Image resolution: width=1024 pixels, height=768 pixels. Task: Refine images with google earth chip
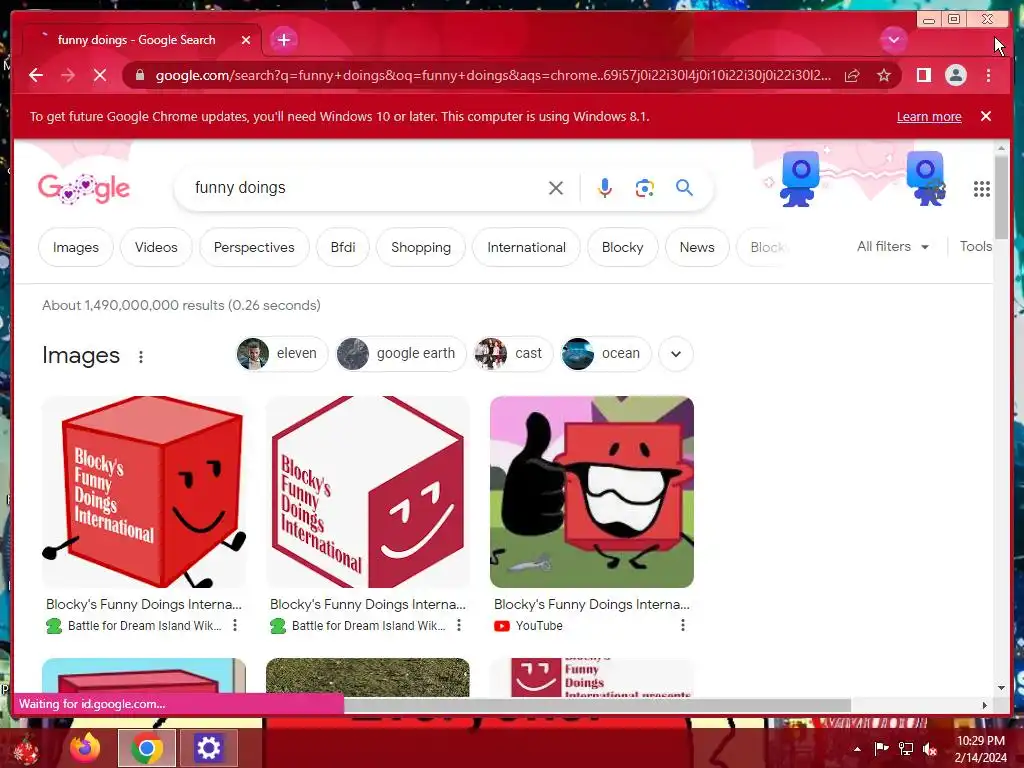click(400, 353)
